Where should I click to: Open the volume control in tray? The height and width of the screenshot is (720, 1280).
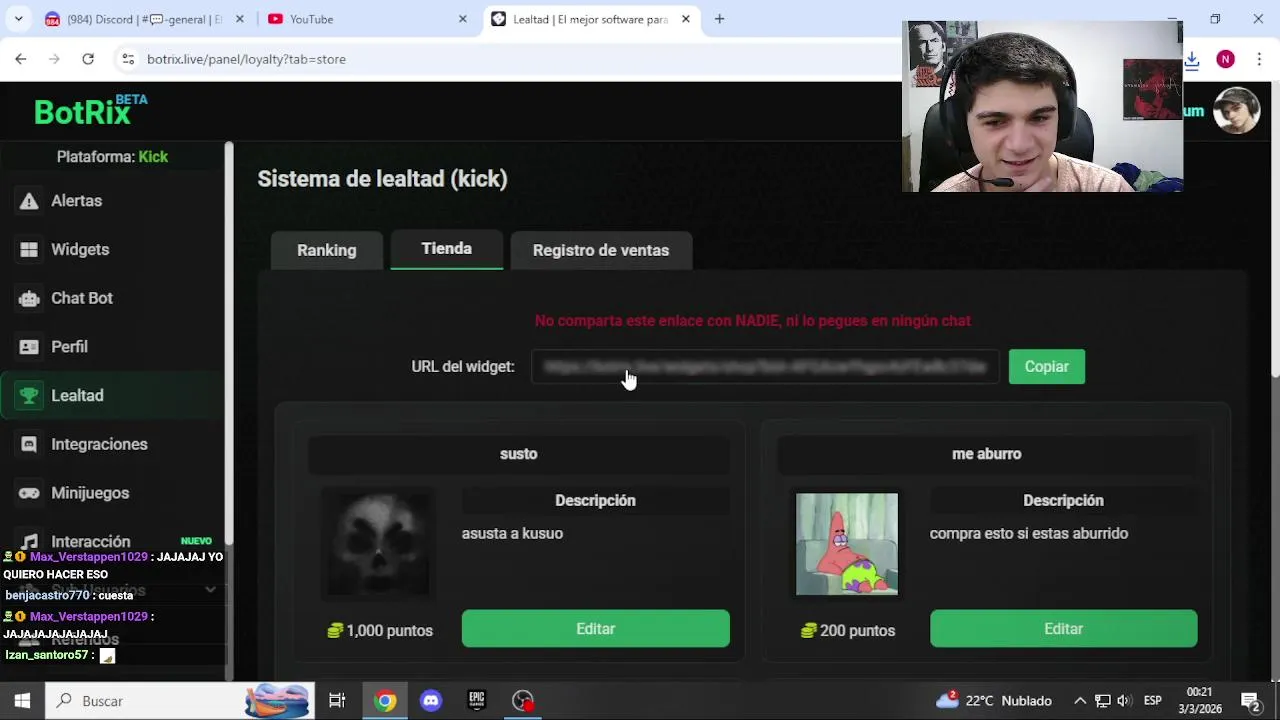1124,701
